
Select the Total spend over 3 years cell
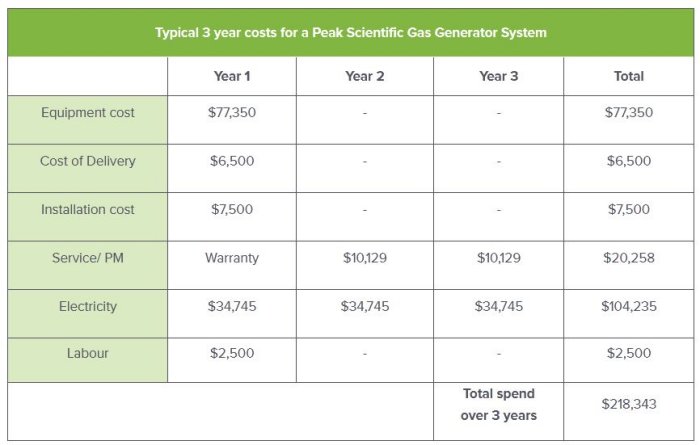(x=499, y=404)
